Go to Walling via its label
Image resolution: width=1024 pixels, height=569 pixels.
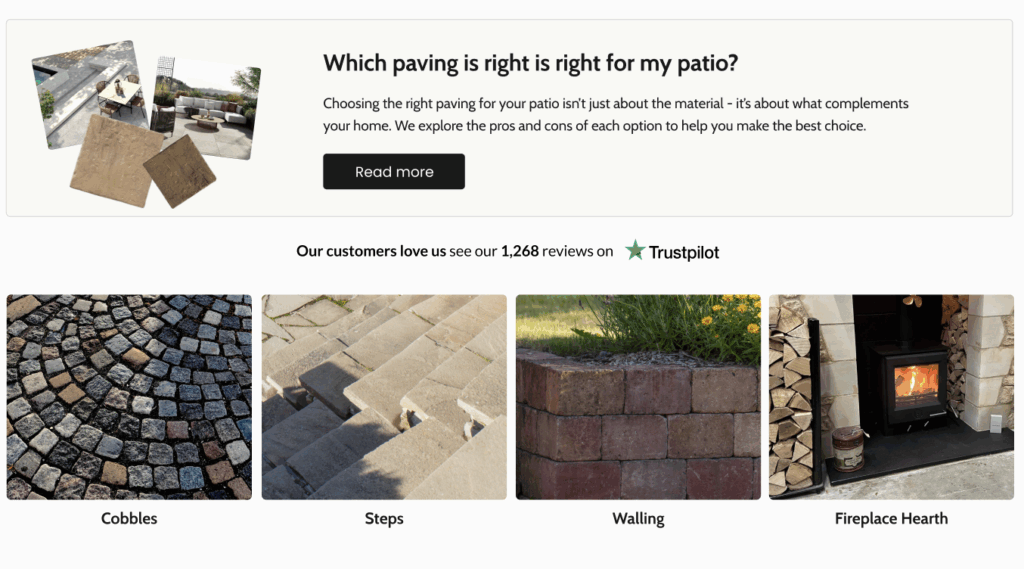[x=638, y=518]
